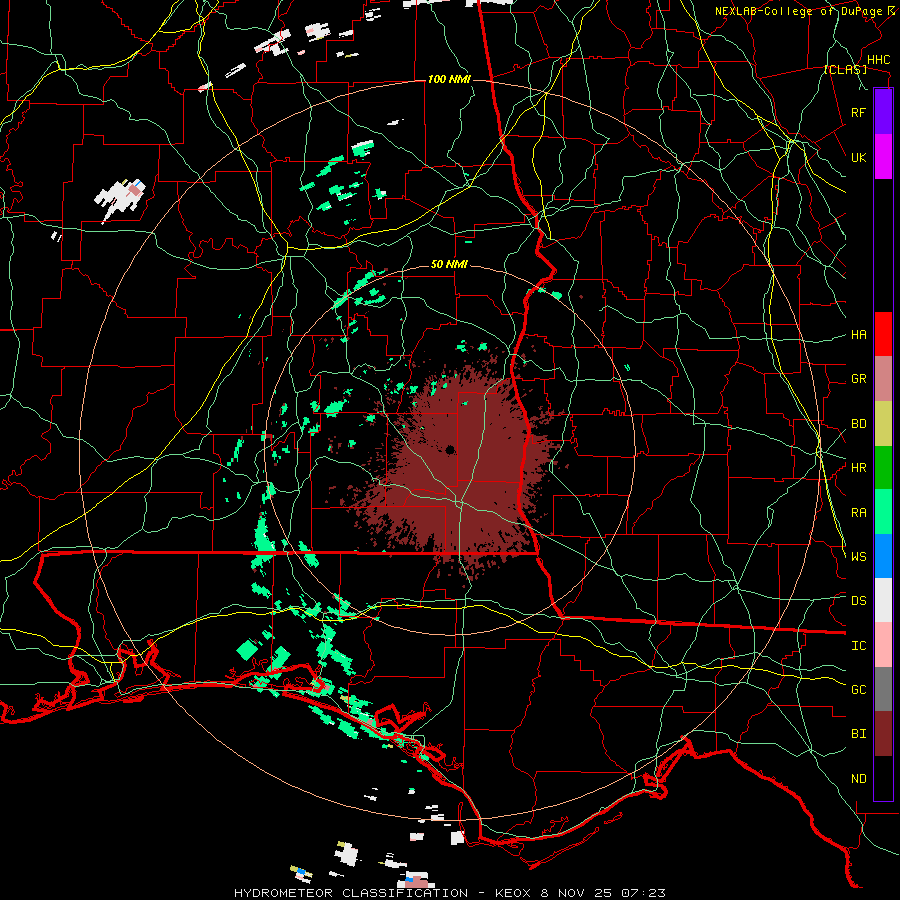900x900 pixels.
Task: Click the UK legend label
Action: pos(858,157)
